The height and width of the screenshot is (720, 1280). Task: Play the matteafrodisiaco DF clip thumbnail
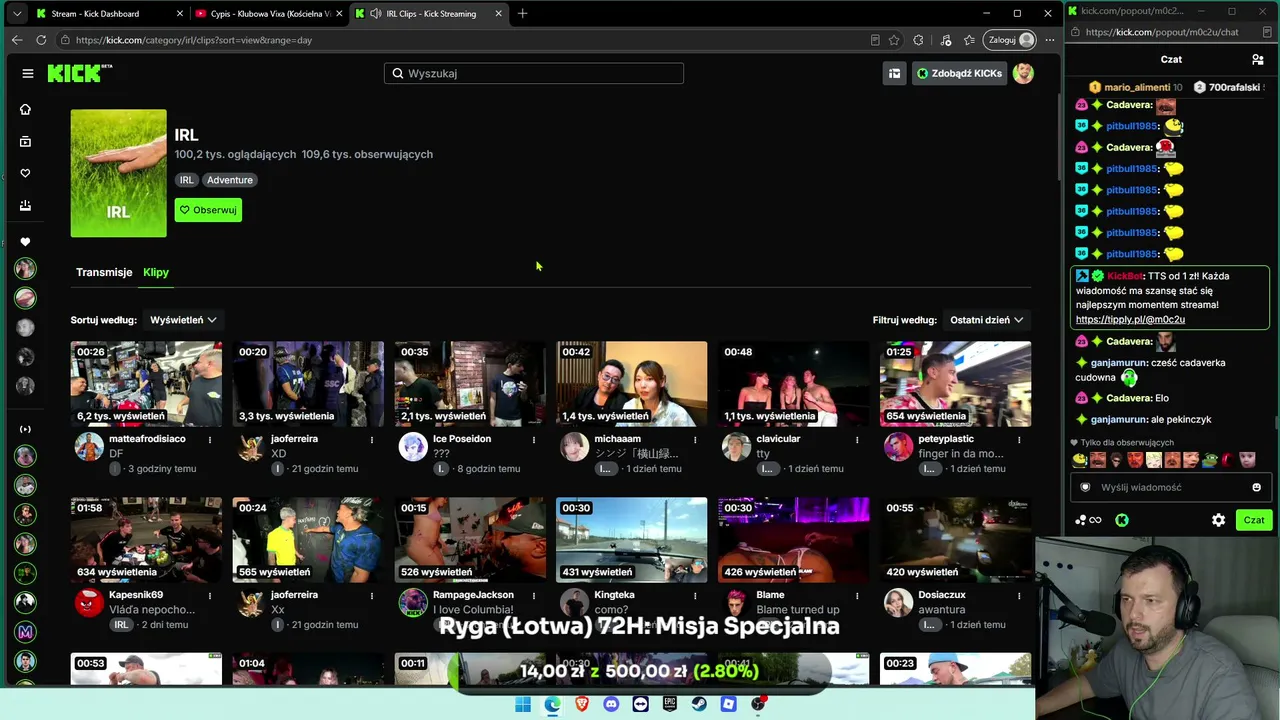146,384
